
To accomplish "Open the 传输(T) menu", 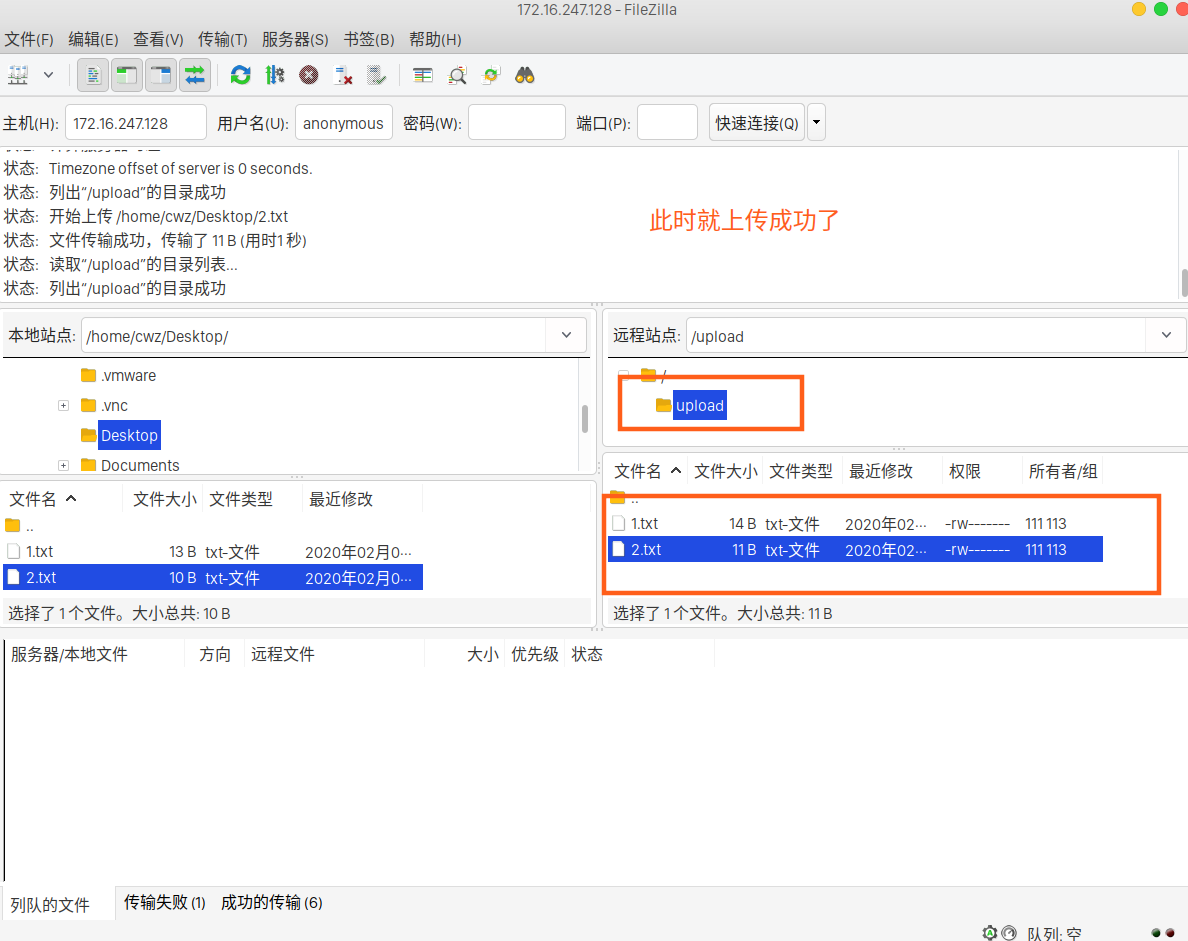I will point(223,39).
